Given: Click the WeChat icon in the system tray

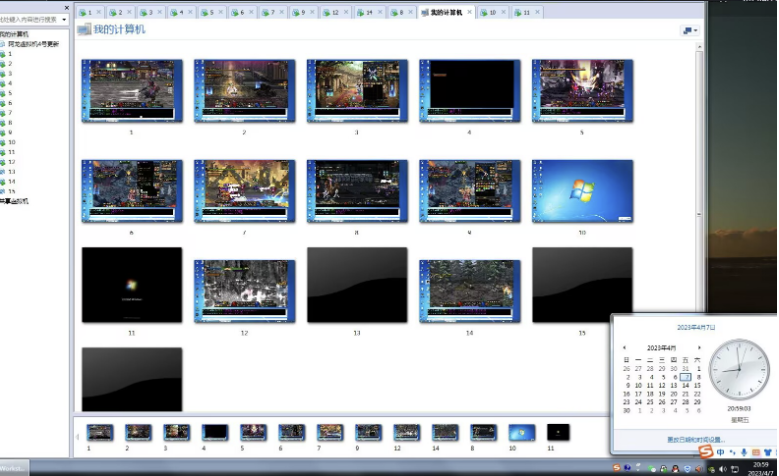Looking at the screenshot, I should pos(652,469).
